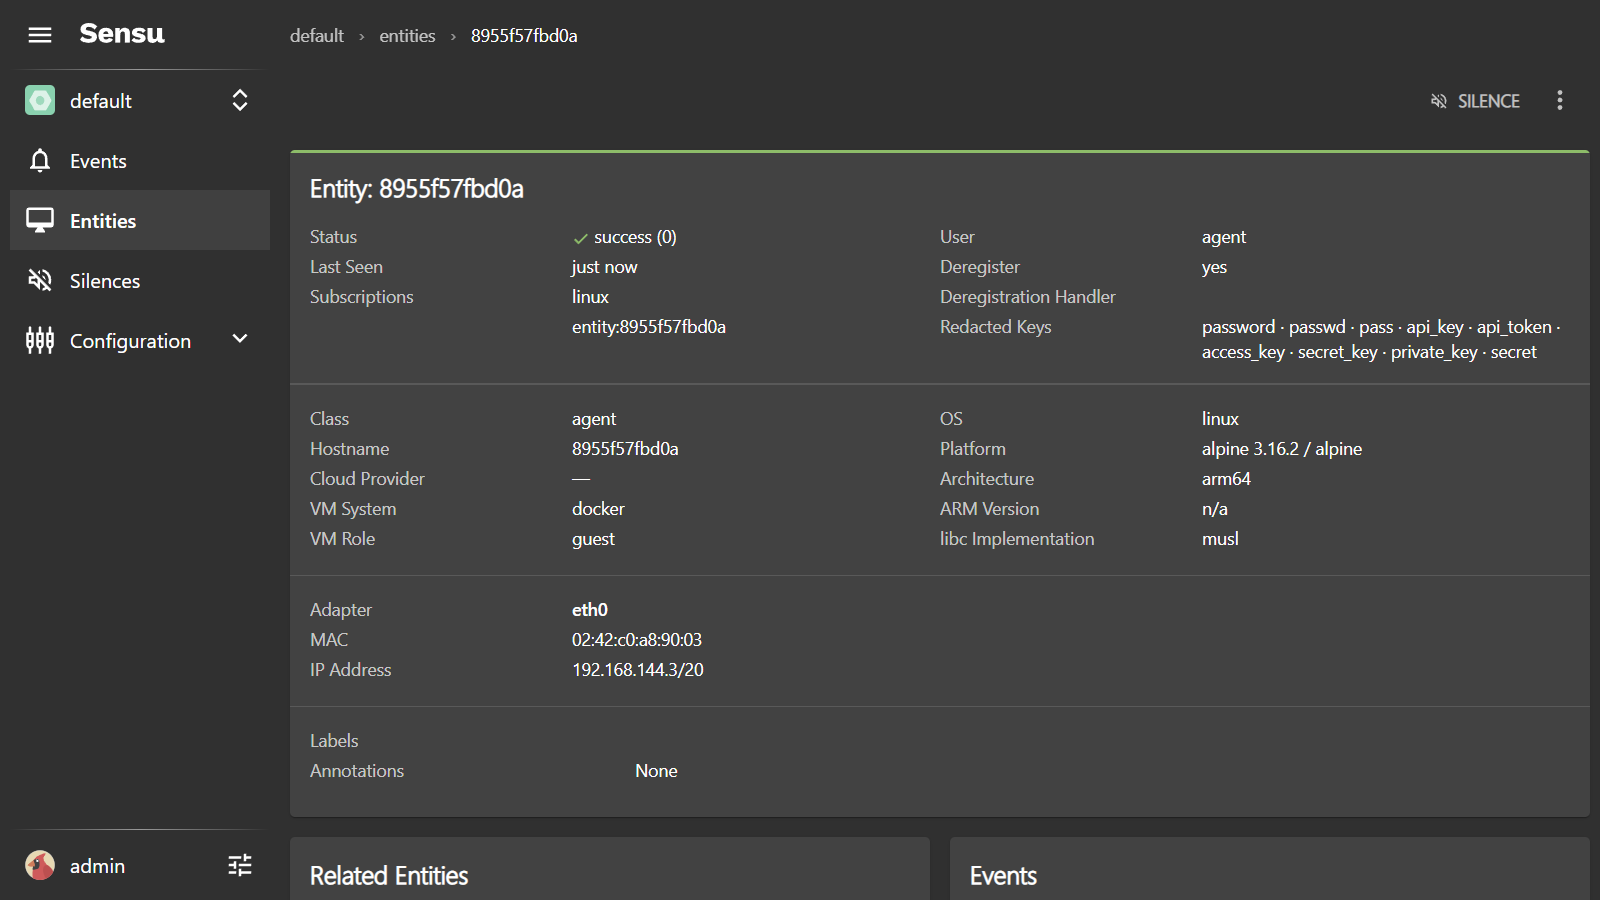Open the Events menu item
This screenshot has height=900, width=1600.
[98, 161]
